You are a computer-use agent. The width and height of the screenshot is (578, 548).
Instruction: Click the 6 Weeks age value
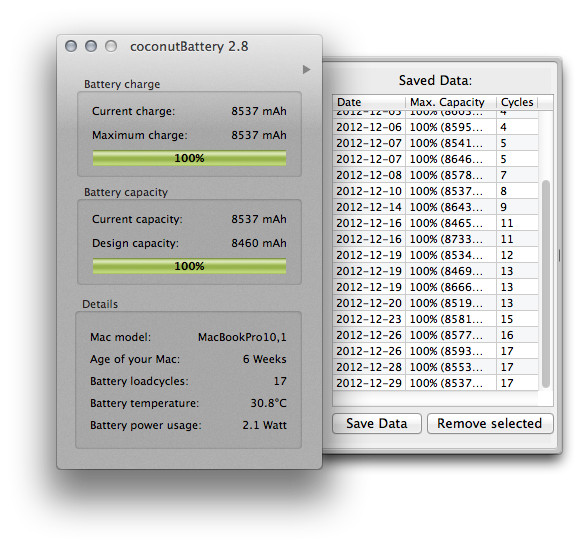pyautogui.click(x=265, y=359)
